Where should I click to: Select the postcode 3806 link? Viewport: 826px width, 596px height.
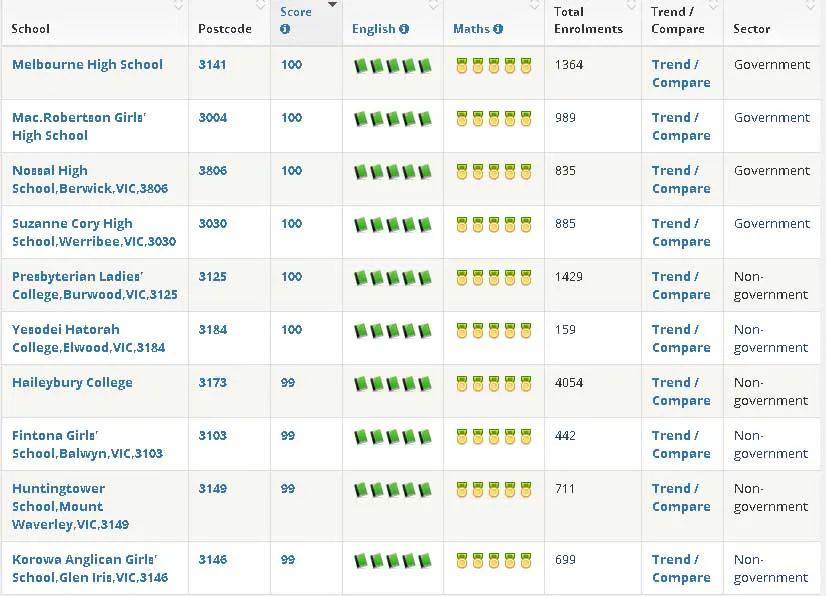213,170
